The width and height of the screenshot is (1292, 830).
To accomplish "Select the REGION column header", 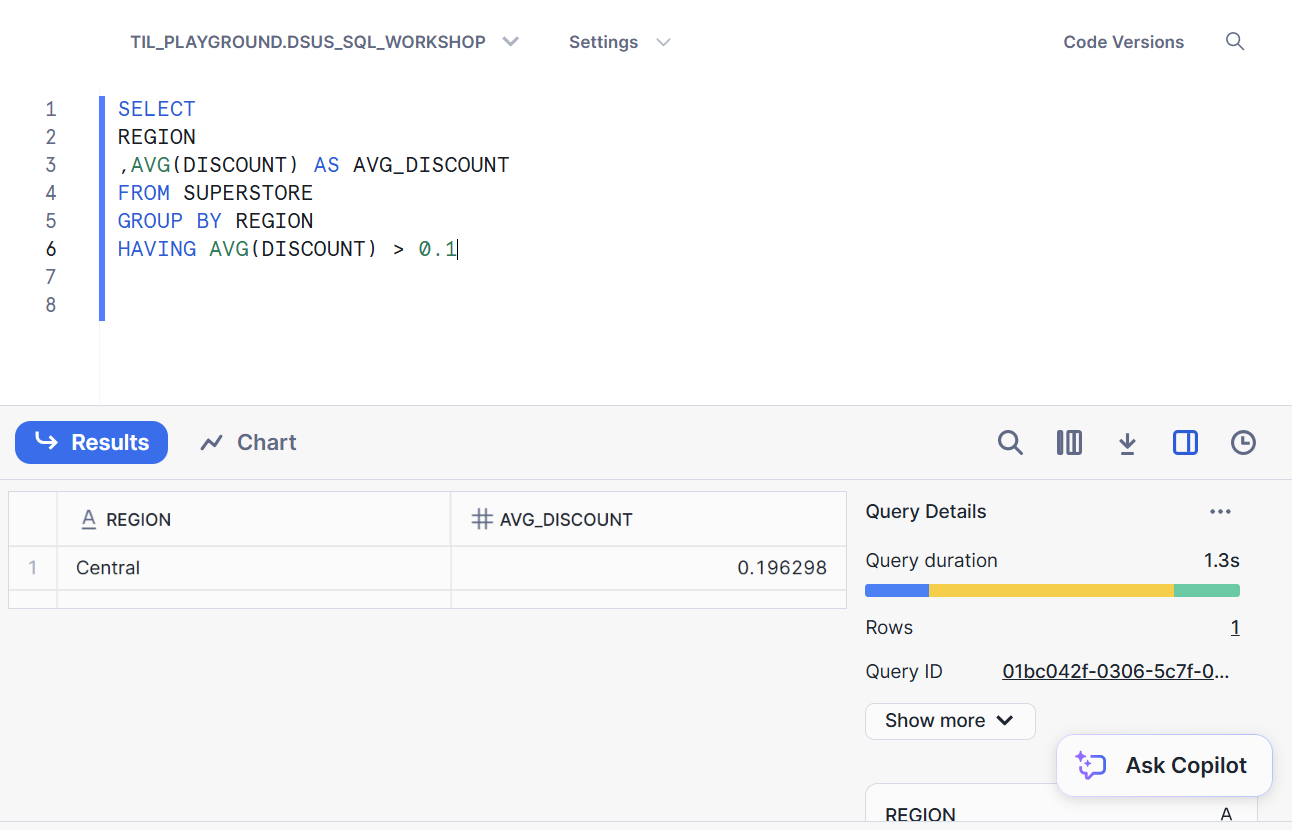I will tap(138, 520).
